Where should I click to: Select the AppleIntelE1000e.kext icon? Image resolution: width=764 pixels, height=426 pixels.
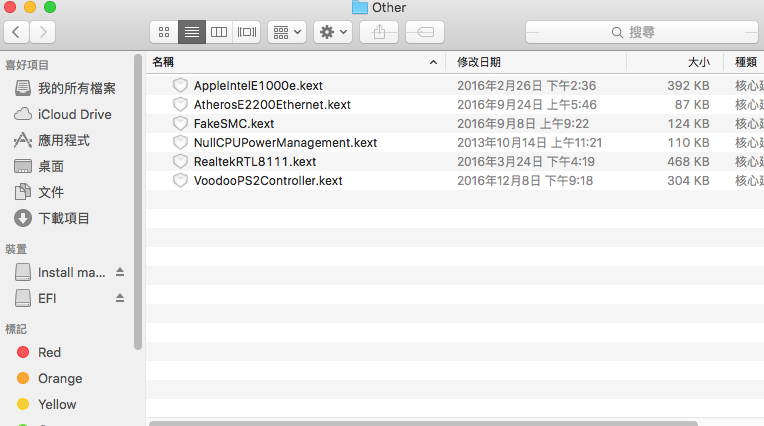coord(180,85)
